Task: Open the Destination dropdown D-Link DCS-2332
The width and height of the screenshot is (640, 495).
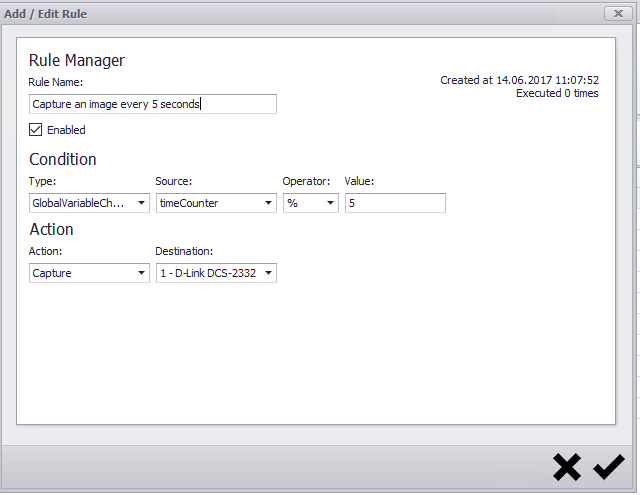Action: (216, 273)
